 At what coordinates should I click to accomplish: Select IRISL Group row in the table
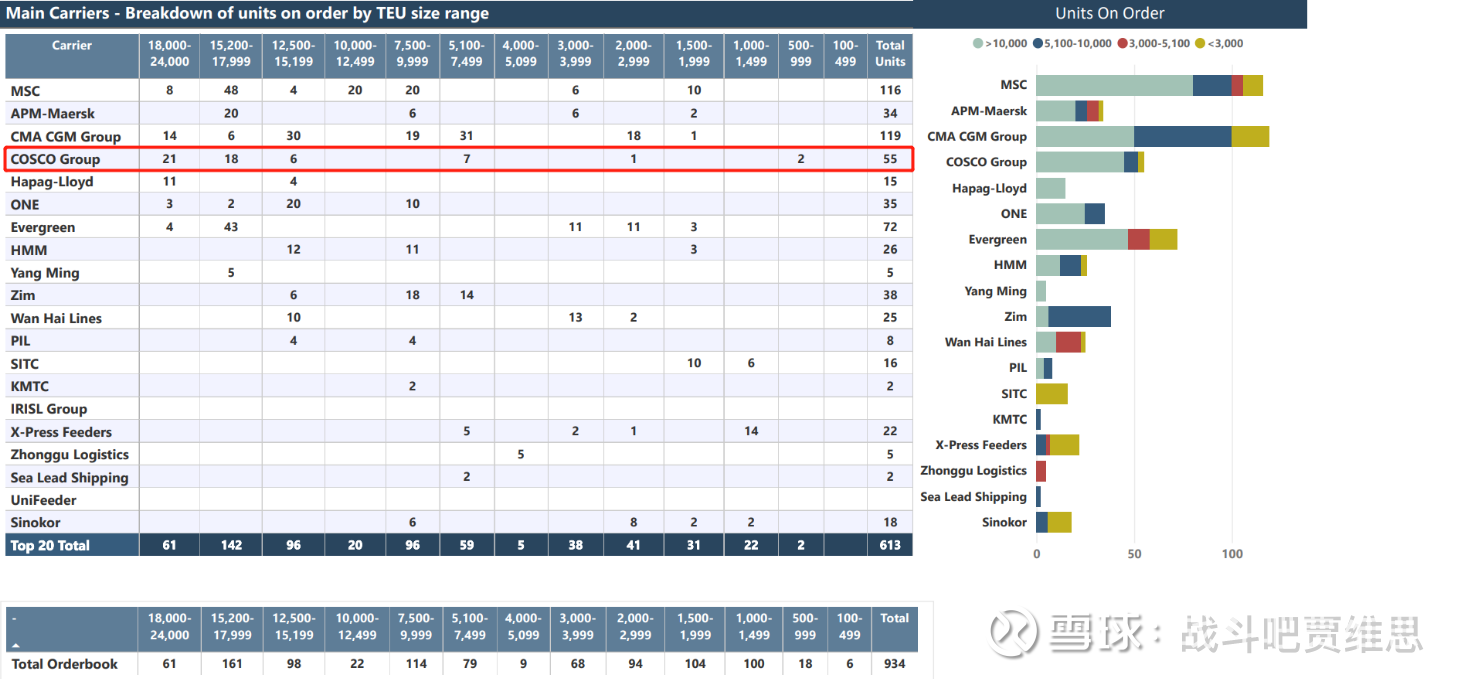pos(459,409)
